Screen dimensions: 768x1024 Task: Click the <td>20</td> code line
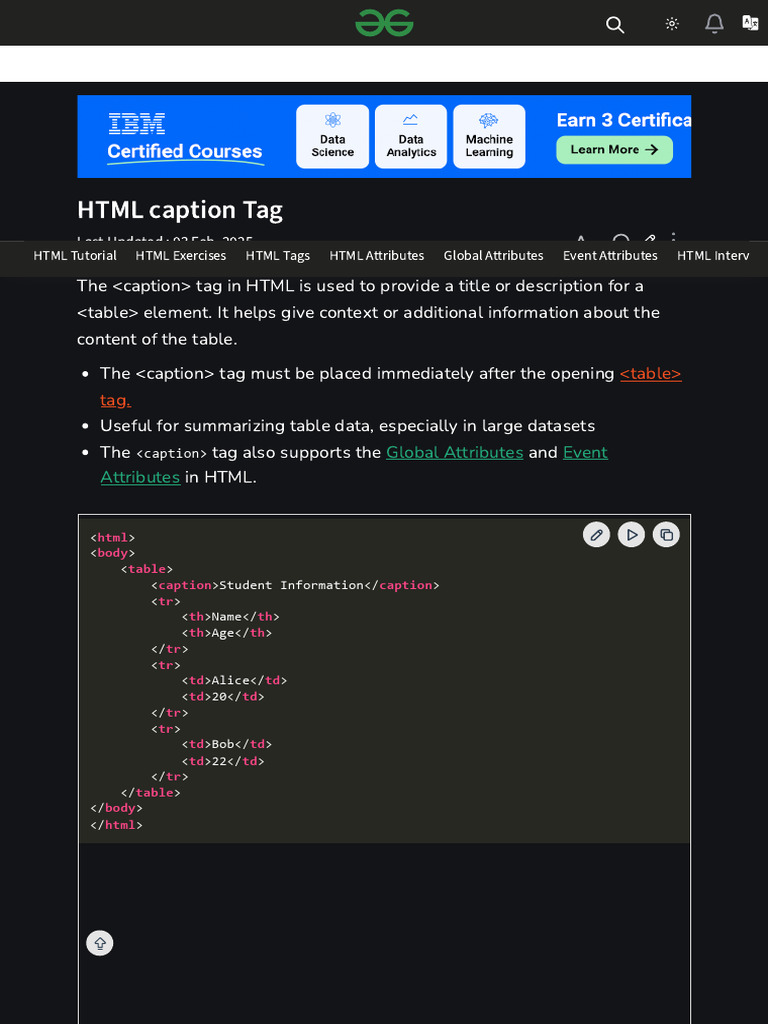pos(223,697)
